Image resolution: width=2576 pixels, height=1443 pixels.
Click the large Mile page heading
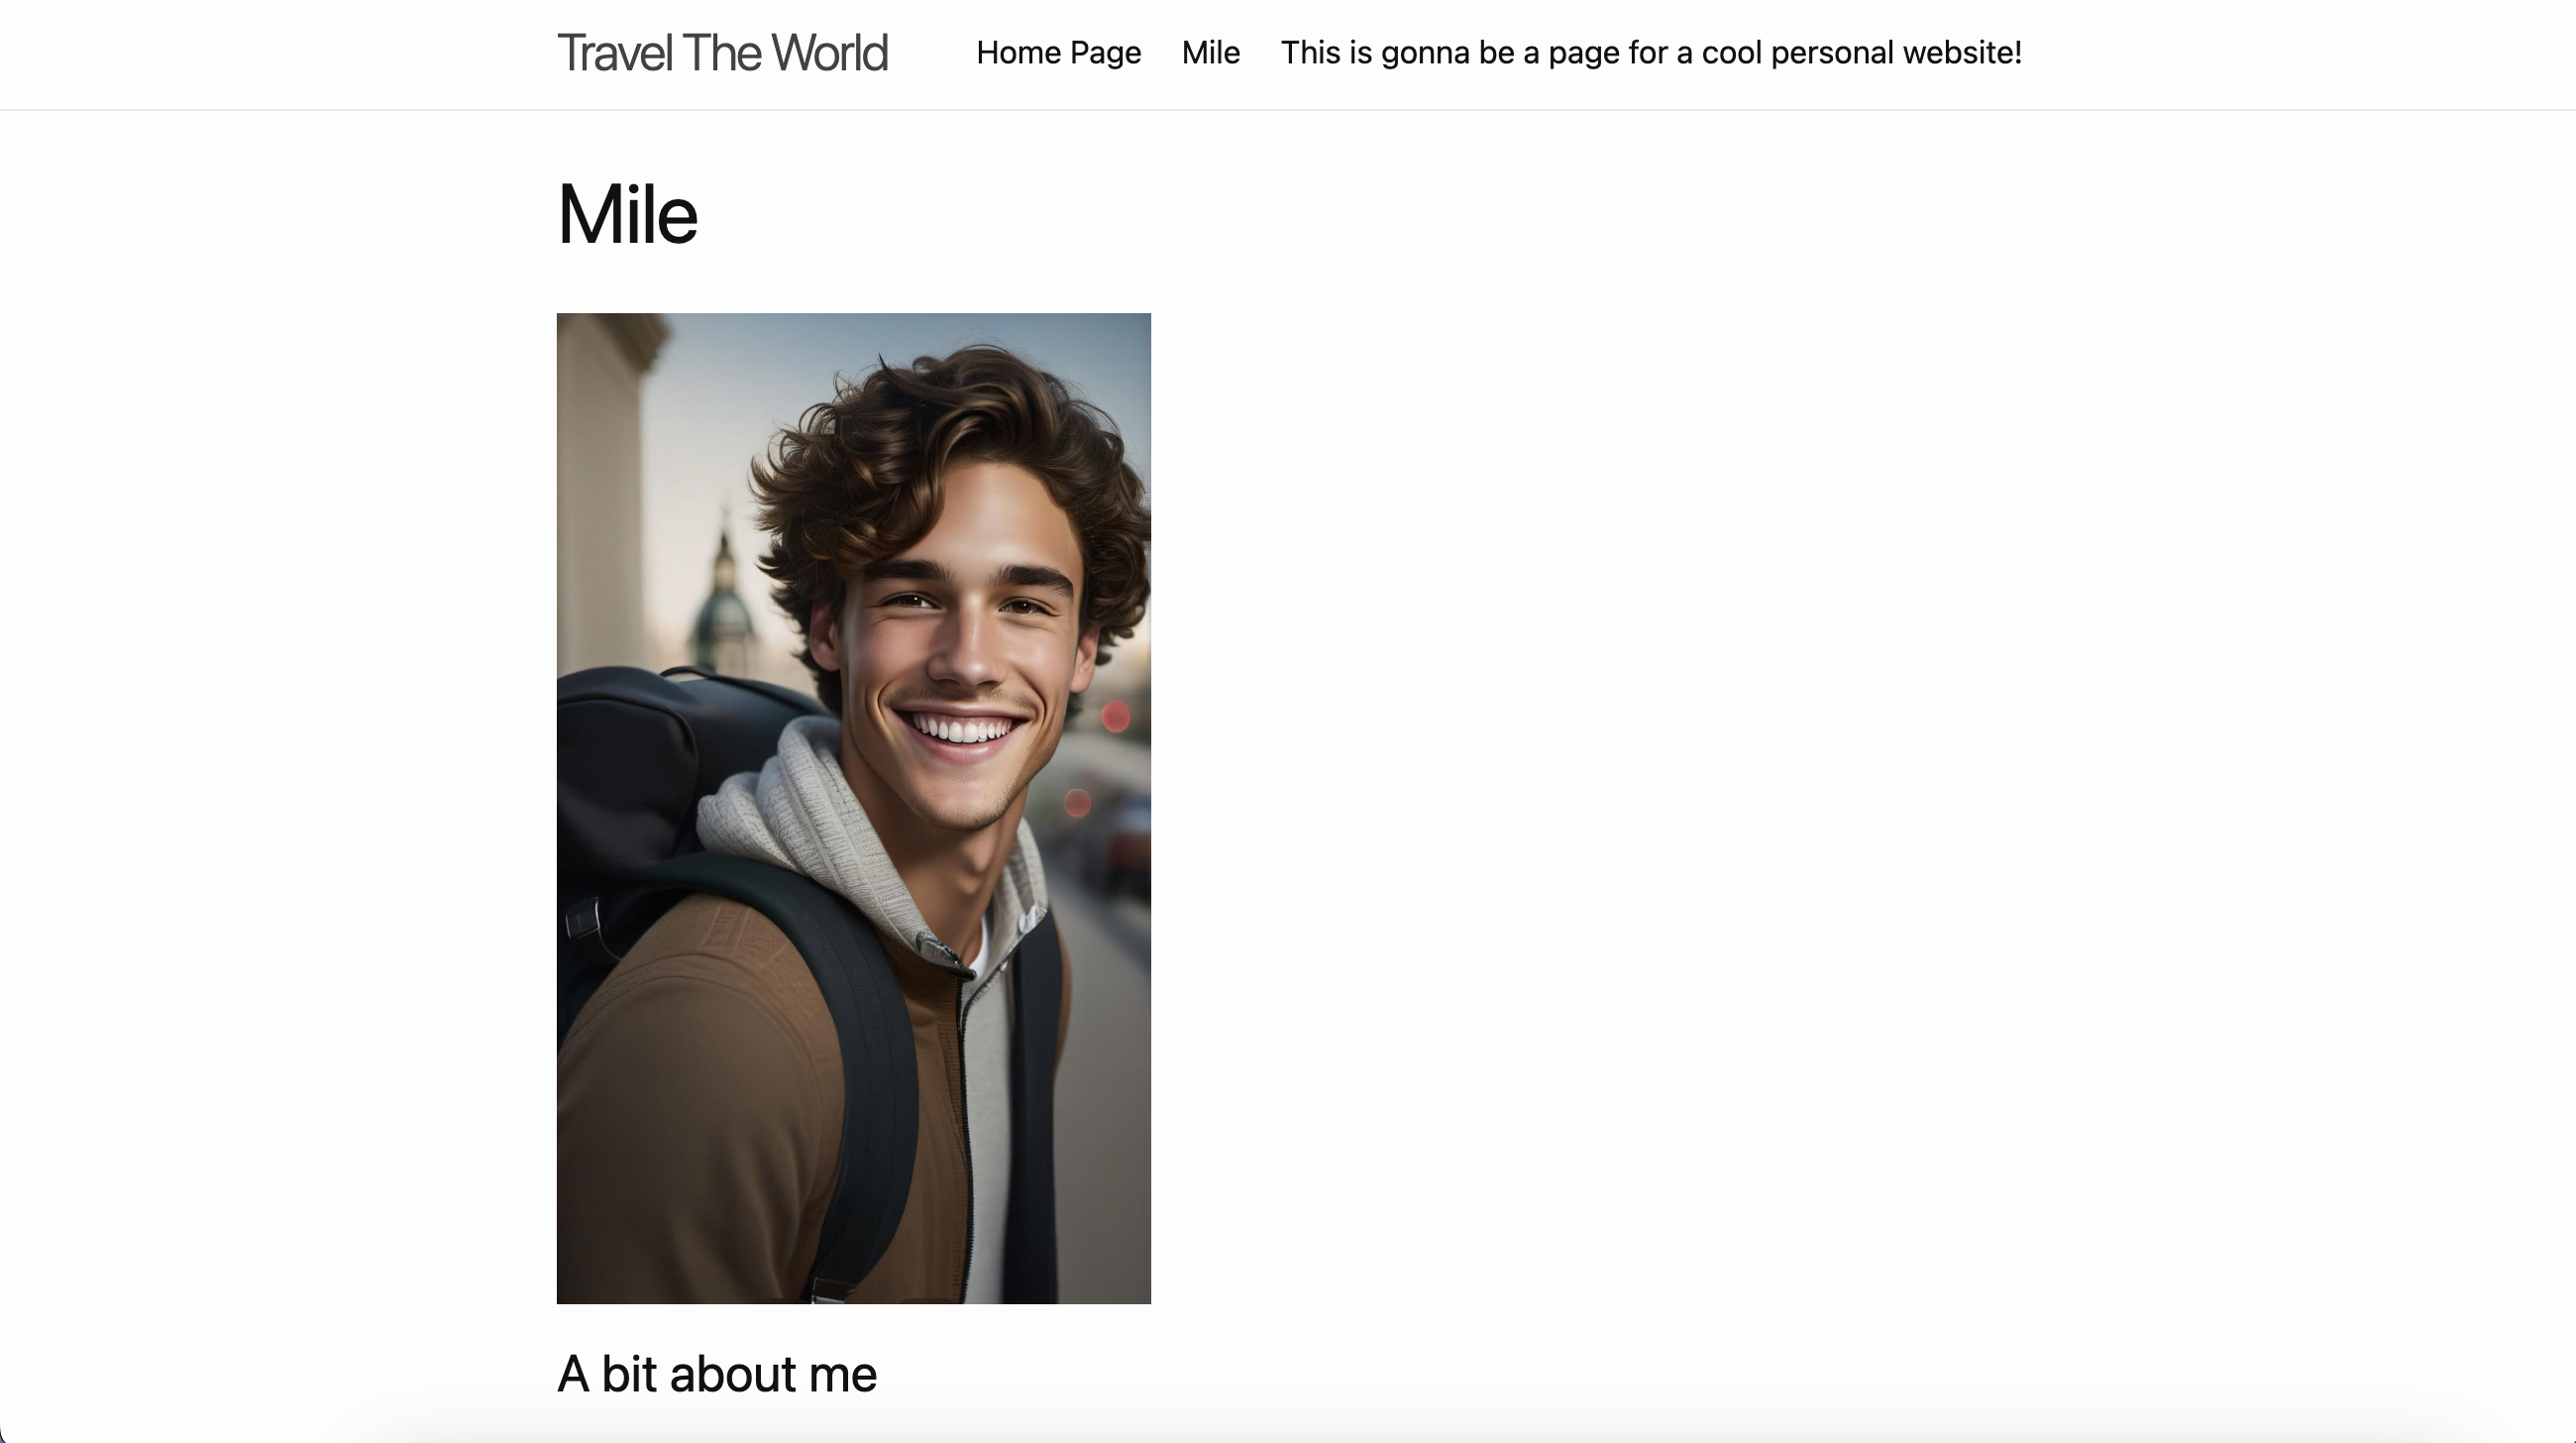[627, 215]
